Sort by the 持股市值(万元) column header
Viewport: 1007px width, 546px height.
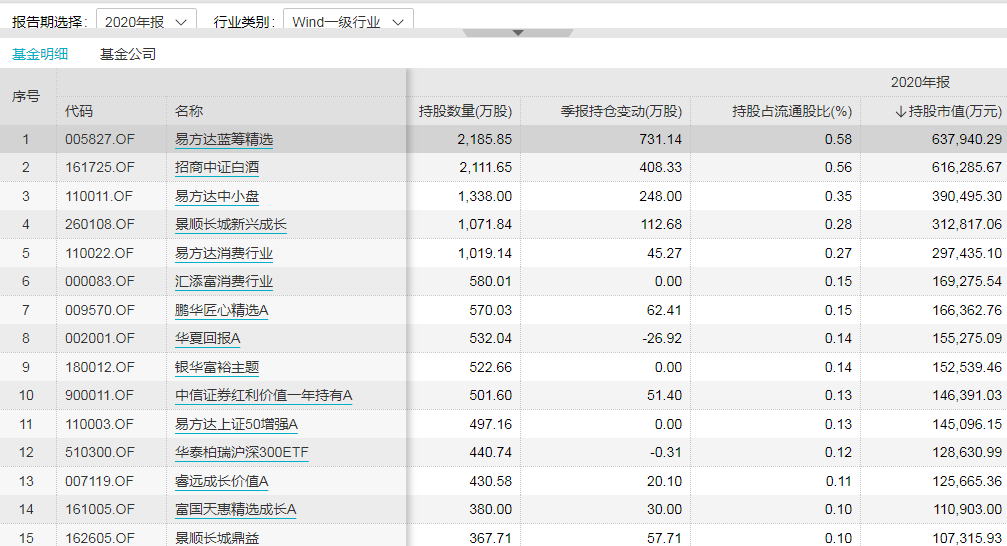coord(948,111)
